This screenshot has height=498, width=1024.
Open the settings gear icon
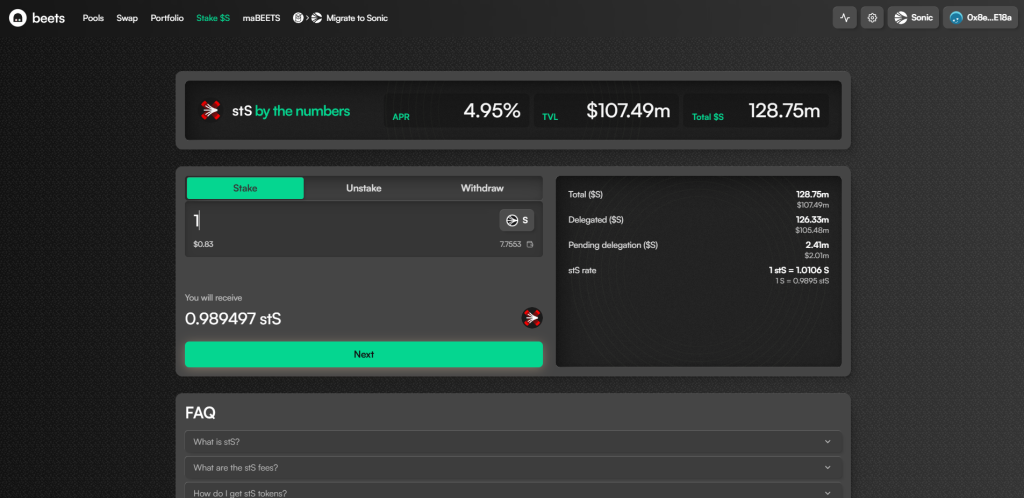click(872, 18)
